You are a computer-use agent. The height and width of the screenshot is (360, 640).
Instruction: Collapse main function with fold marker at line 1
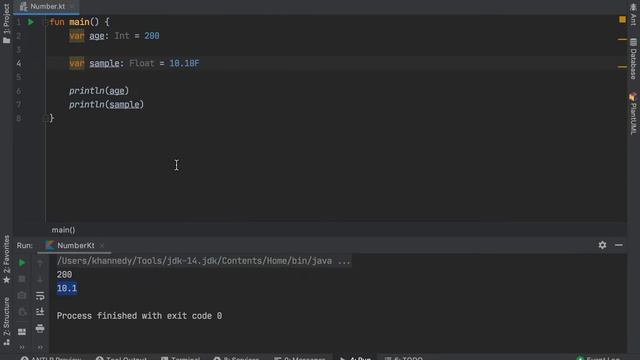point(45,22)
